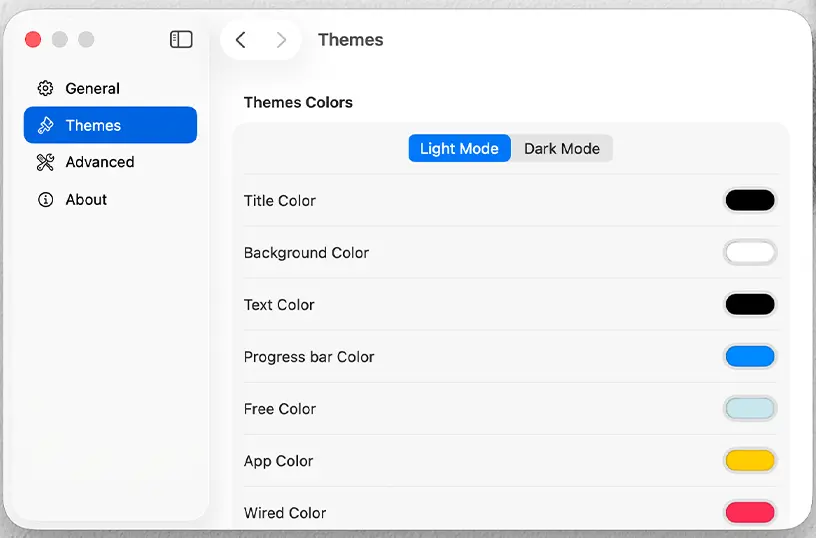Viewport: 816px width, 538px height.
Task: Go forward using the right chevron
Action: 281,40
